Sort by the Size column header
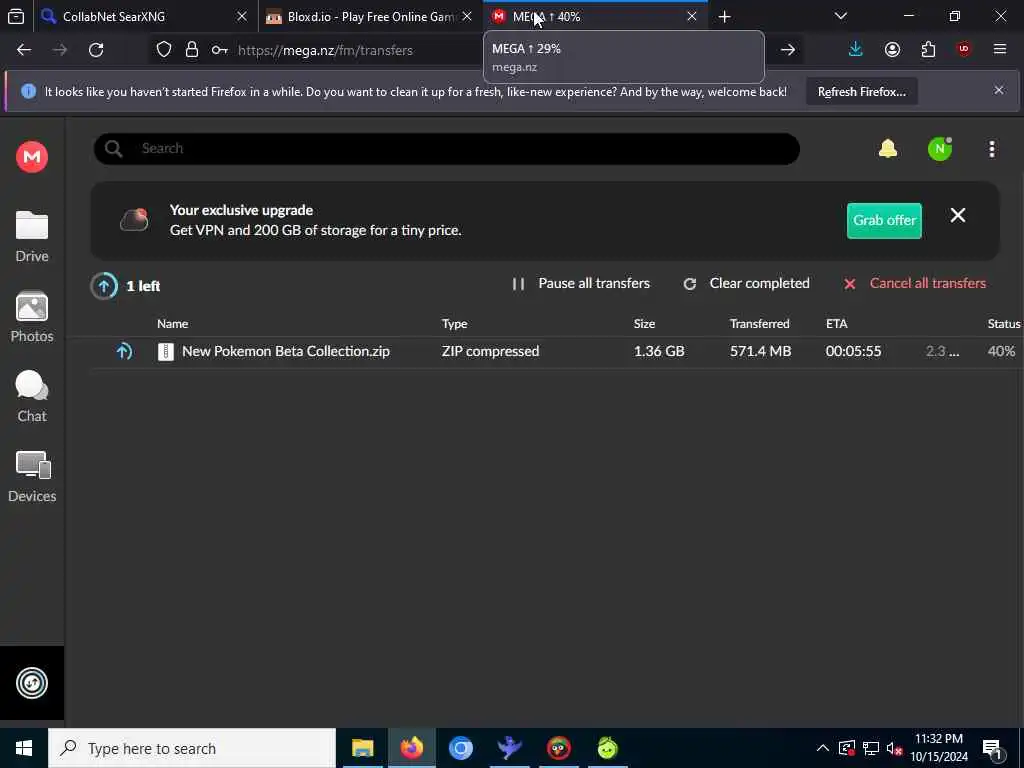This screenshot has width=1024, height=768. [644, 324]
